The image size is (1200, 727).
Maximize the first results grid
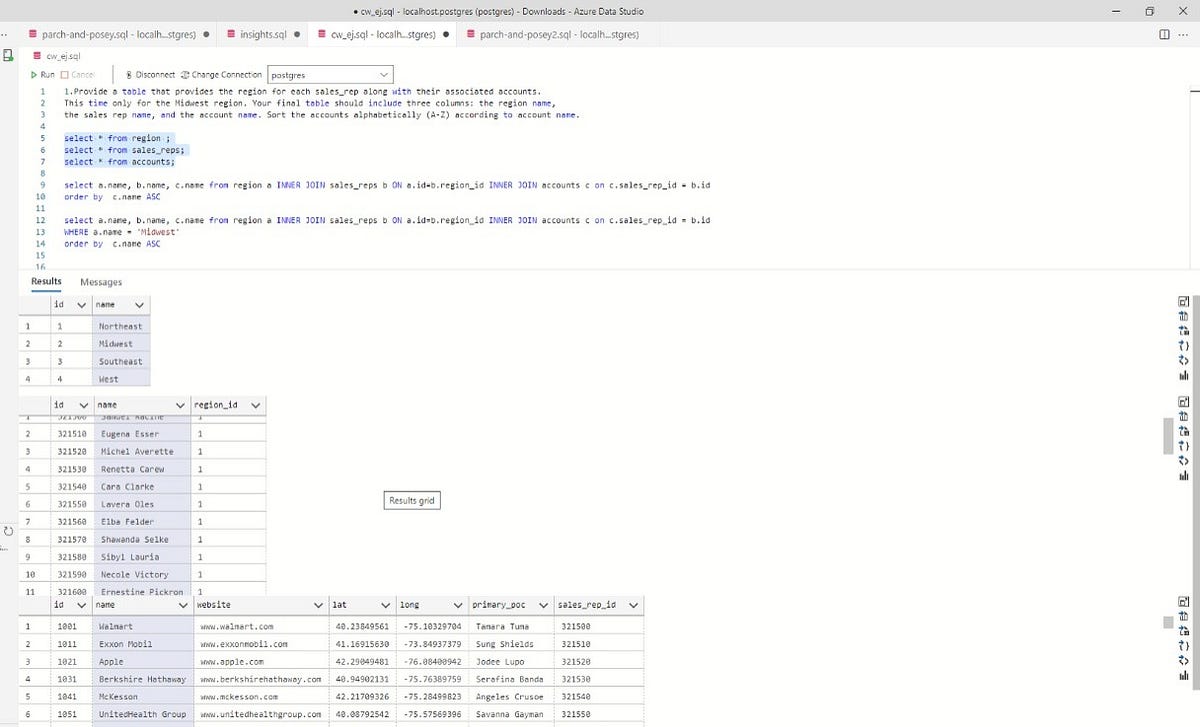[x=1184, y=300]
